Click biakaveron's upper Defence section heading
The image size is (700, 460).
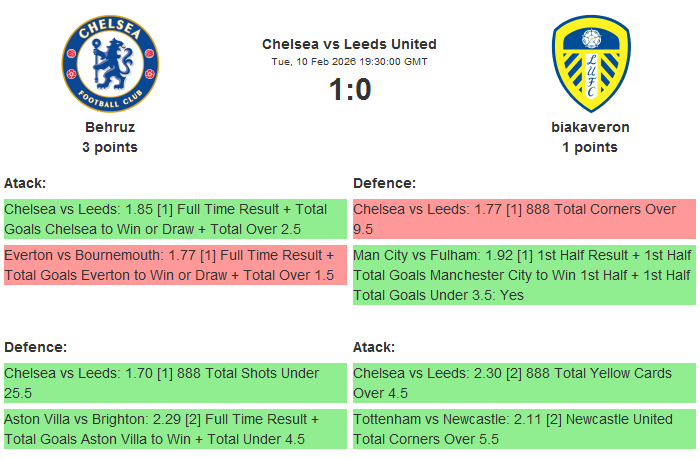coord(384,183)
